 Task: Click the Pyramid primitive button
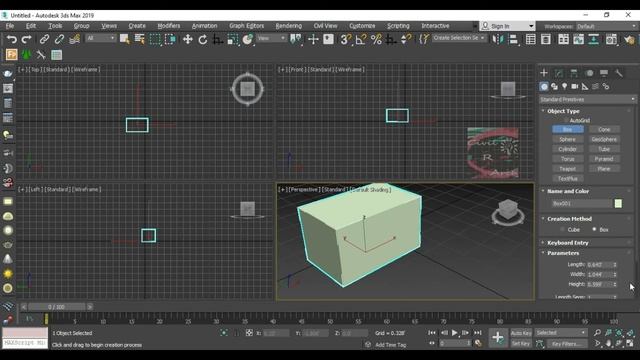point(604,159)
